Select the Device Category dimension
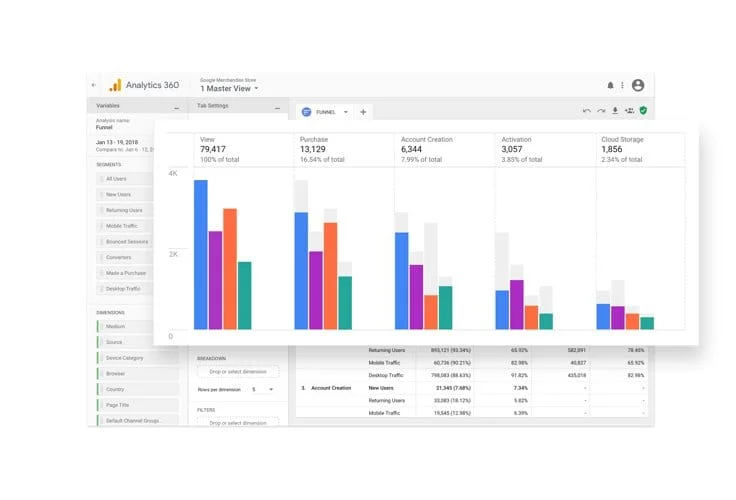Image resolution: width=736 pixels, height=500 pixels. pos(124,357)
